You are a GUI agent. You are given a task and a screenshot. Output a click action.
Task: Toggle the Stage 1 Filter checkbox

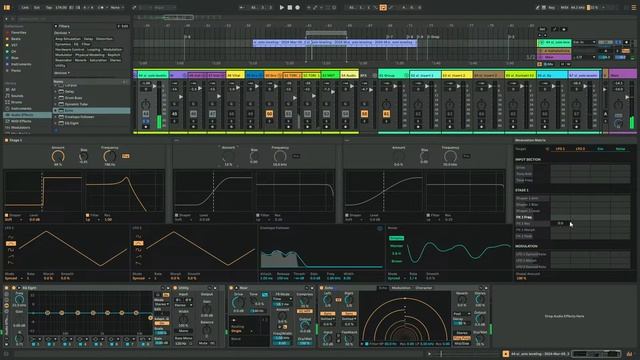(x=87, y=215)
